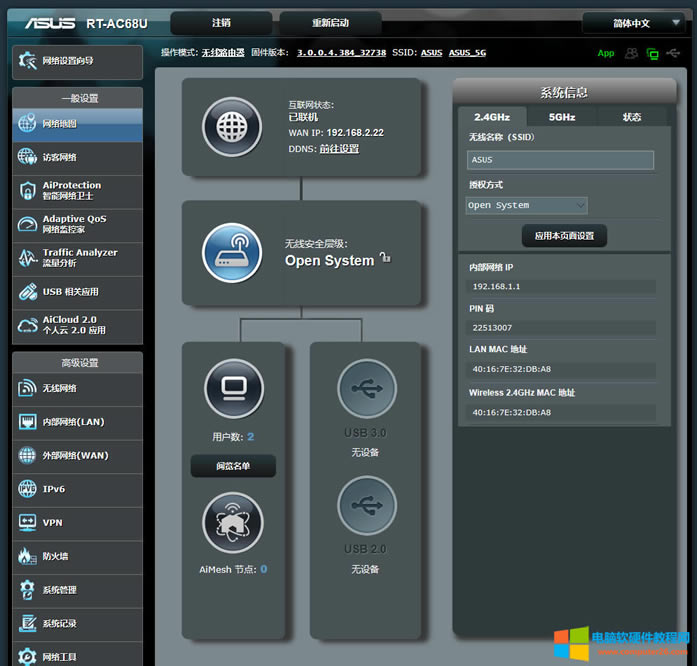Screen dimensions: 697x666
Task: Click the client computer monitor icon
Action: [x=233, y=388]
